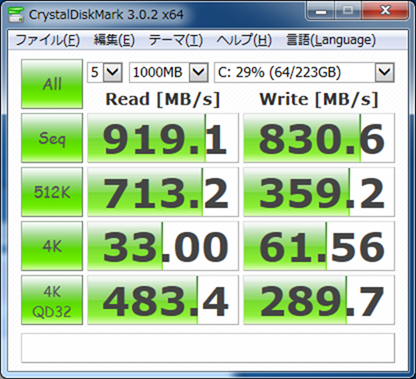Start the 512K random test
Image resolution: width=416 pixels, height=379 pixels.
(52, 192)
